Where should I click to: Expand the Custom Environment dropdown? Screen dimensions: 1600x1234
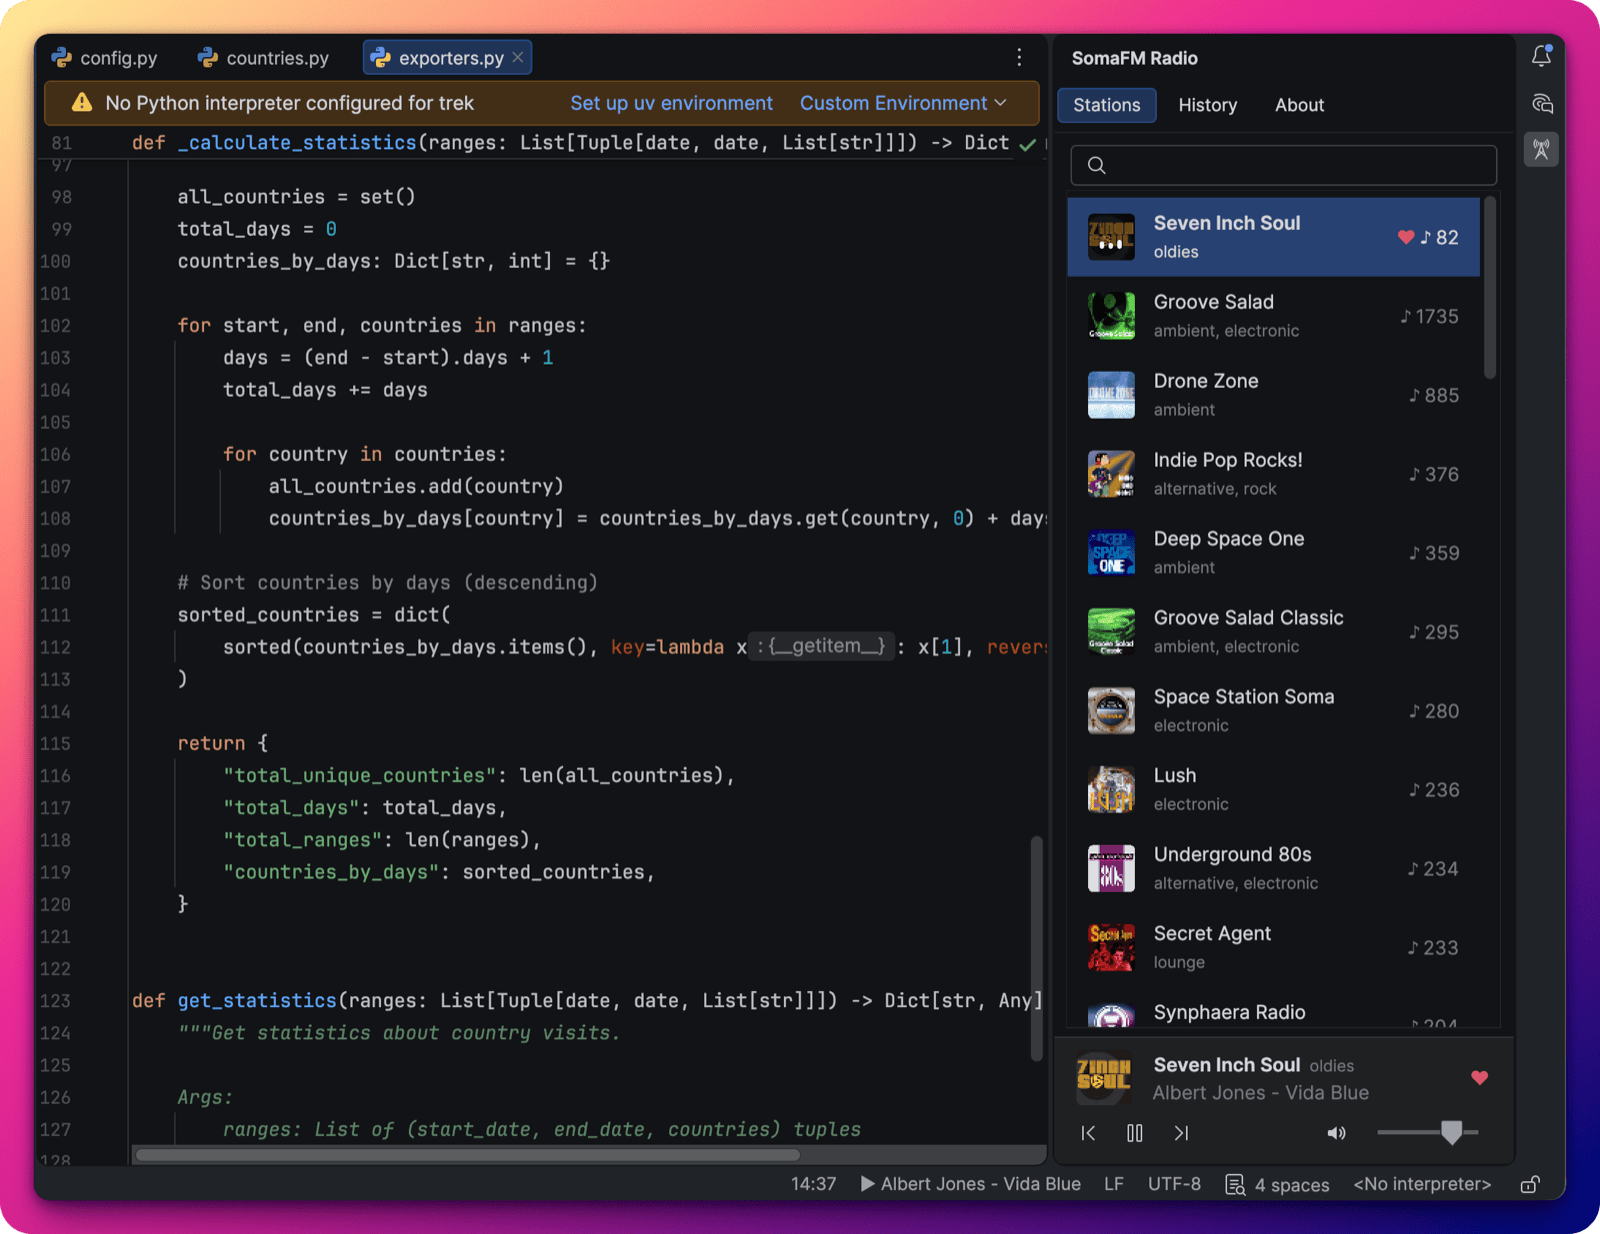tap(903, 103)
